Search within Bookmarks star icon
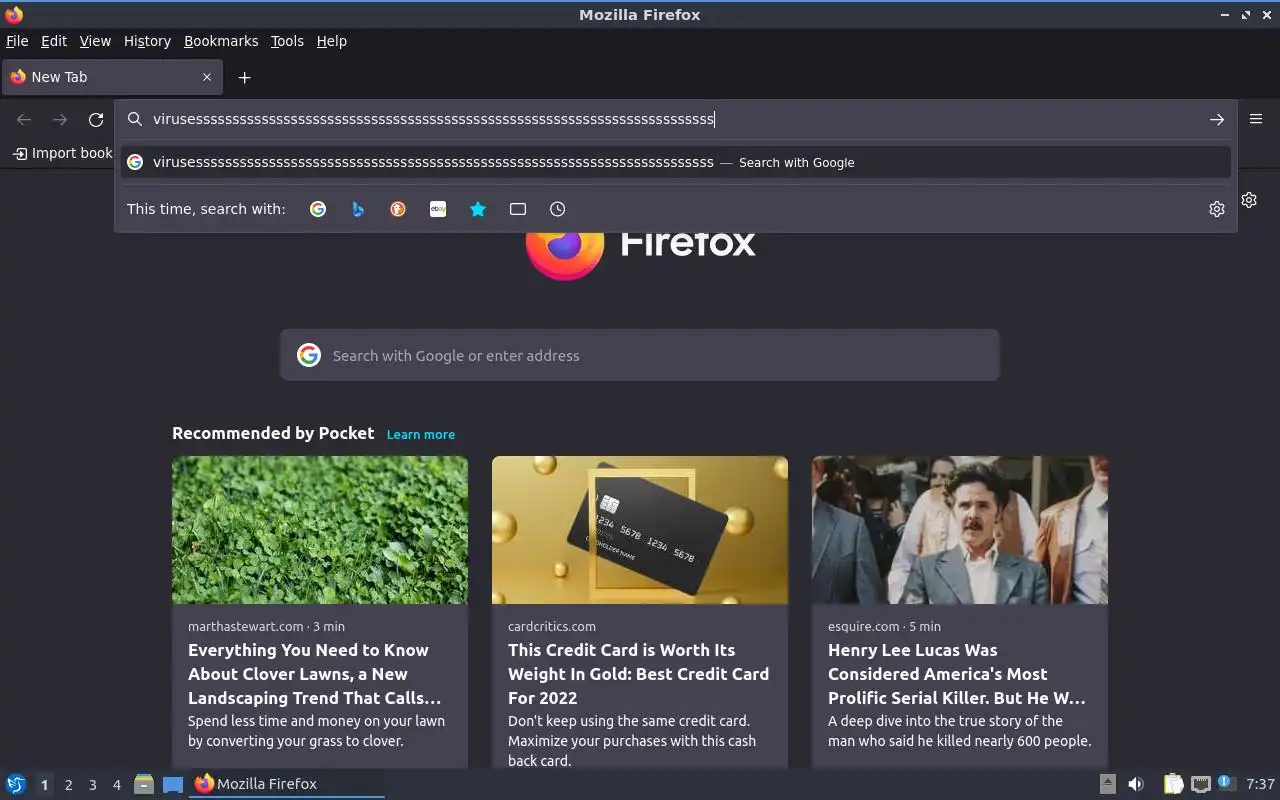The image size is (1280, 800). pyautogui.click(x=478, y=209)
